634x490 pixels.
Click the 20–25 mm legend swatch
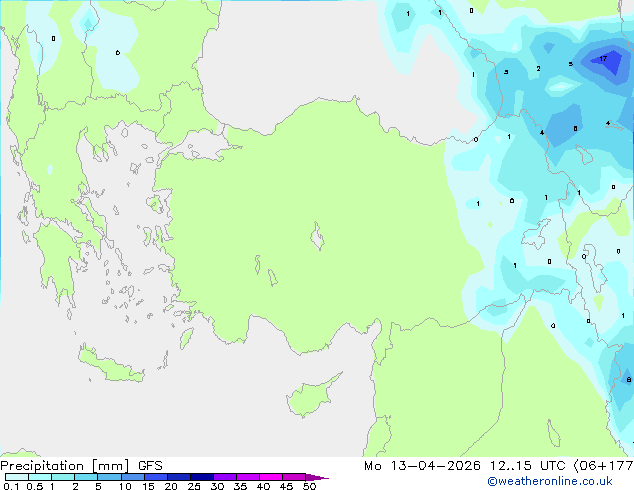[179, 477]
